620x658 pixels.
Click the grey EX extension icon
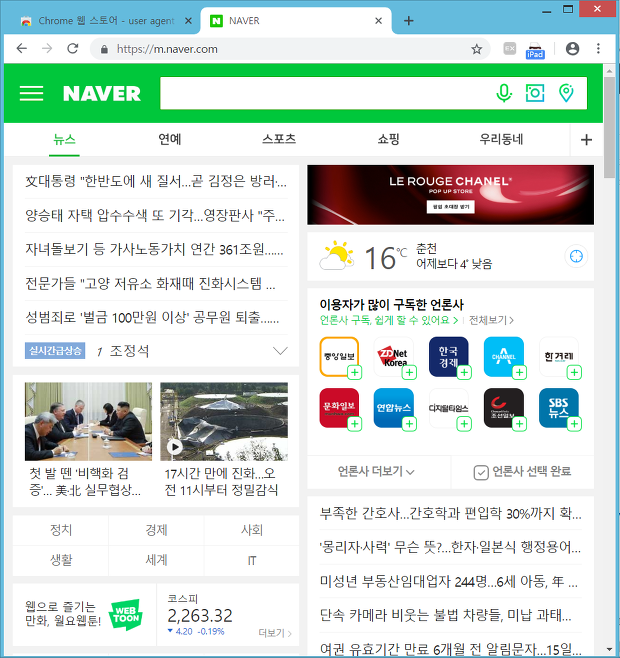(x=510, y=49)
